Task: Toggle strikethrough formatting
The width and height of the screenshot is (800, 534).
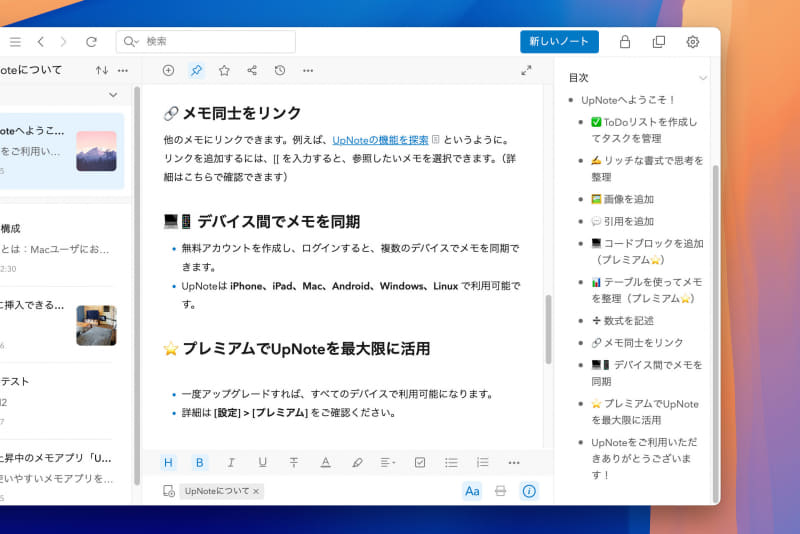Action: tap(294, 463)
